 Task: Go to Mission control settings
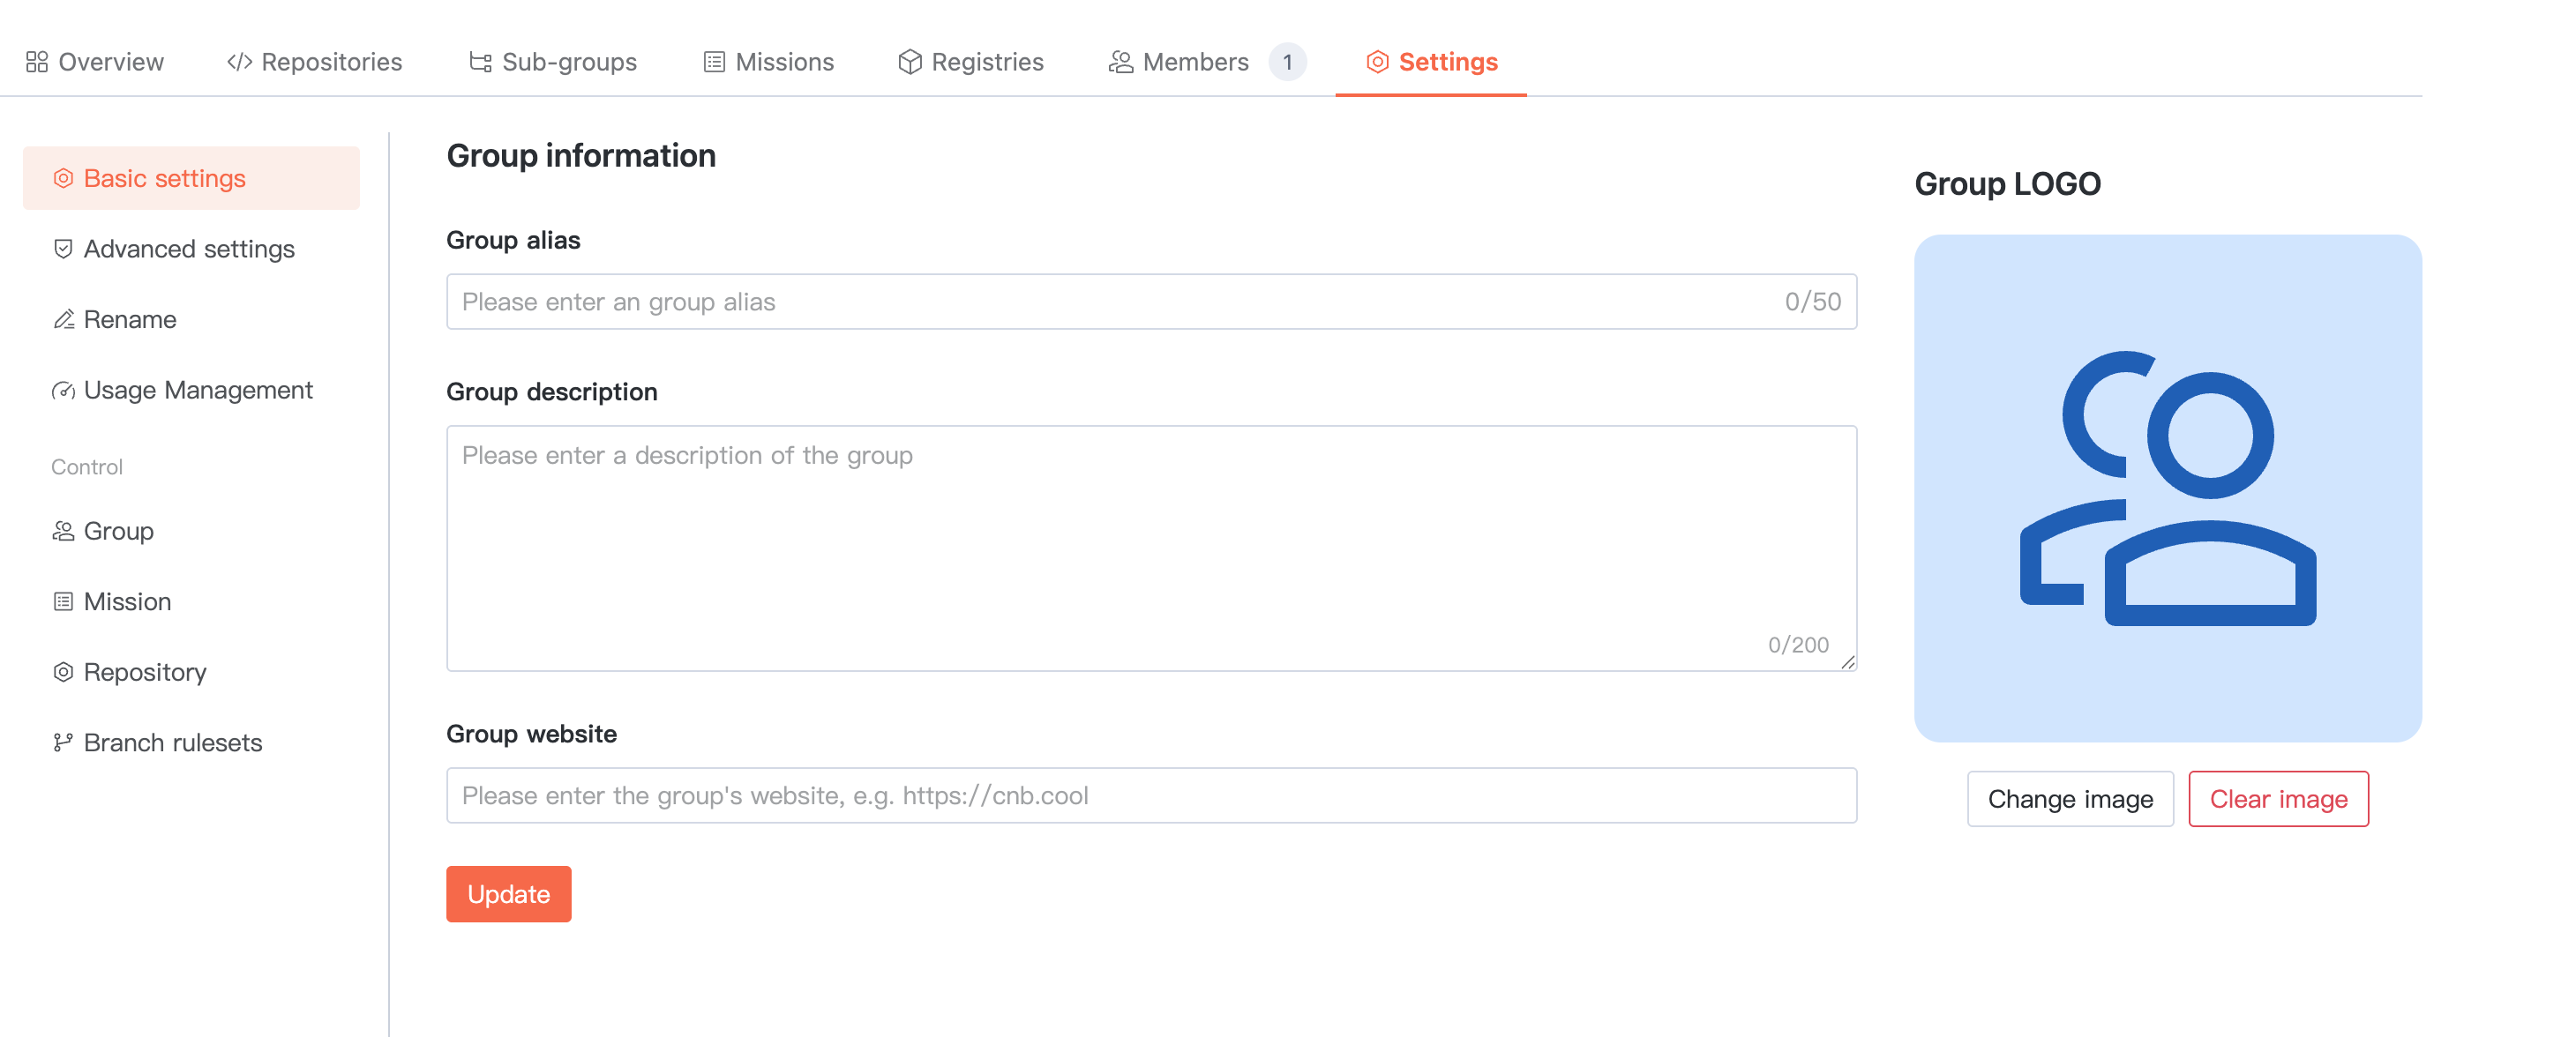click(127, 601)
